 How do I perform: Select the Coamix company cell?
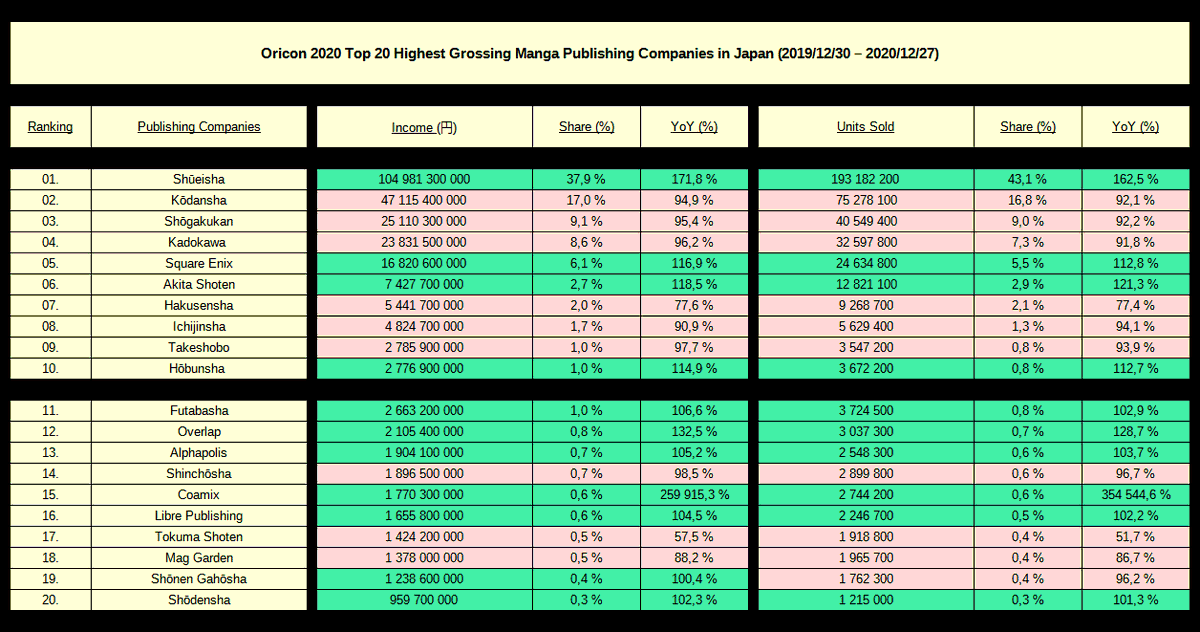199,495
